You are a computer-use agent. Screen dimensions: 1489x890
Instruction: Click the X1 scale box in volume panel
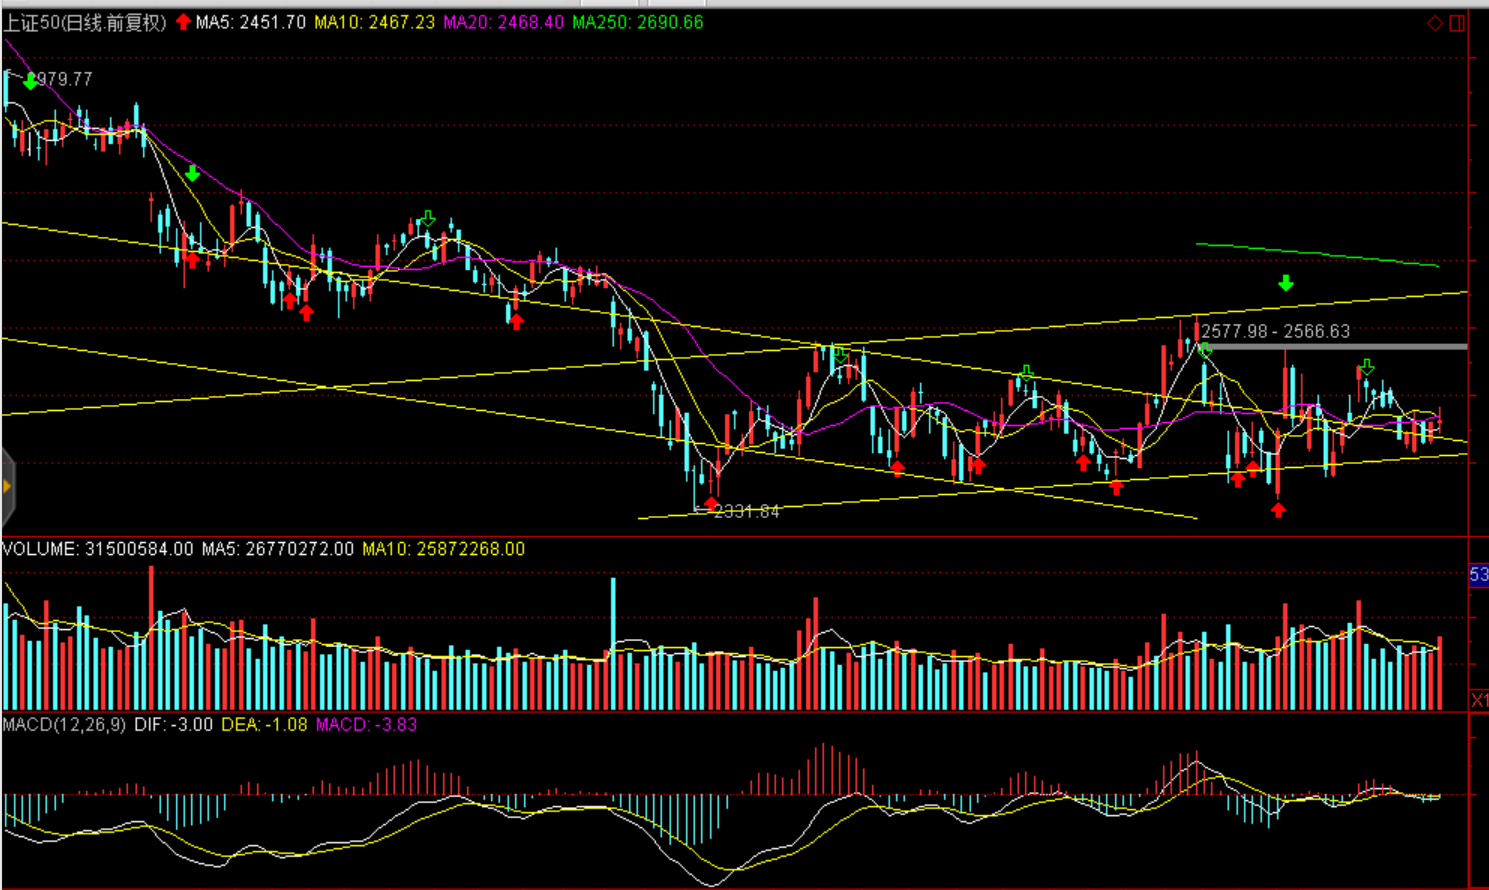tap(1479, 700)
